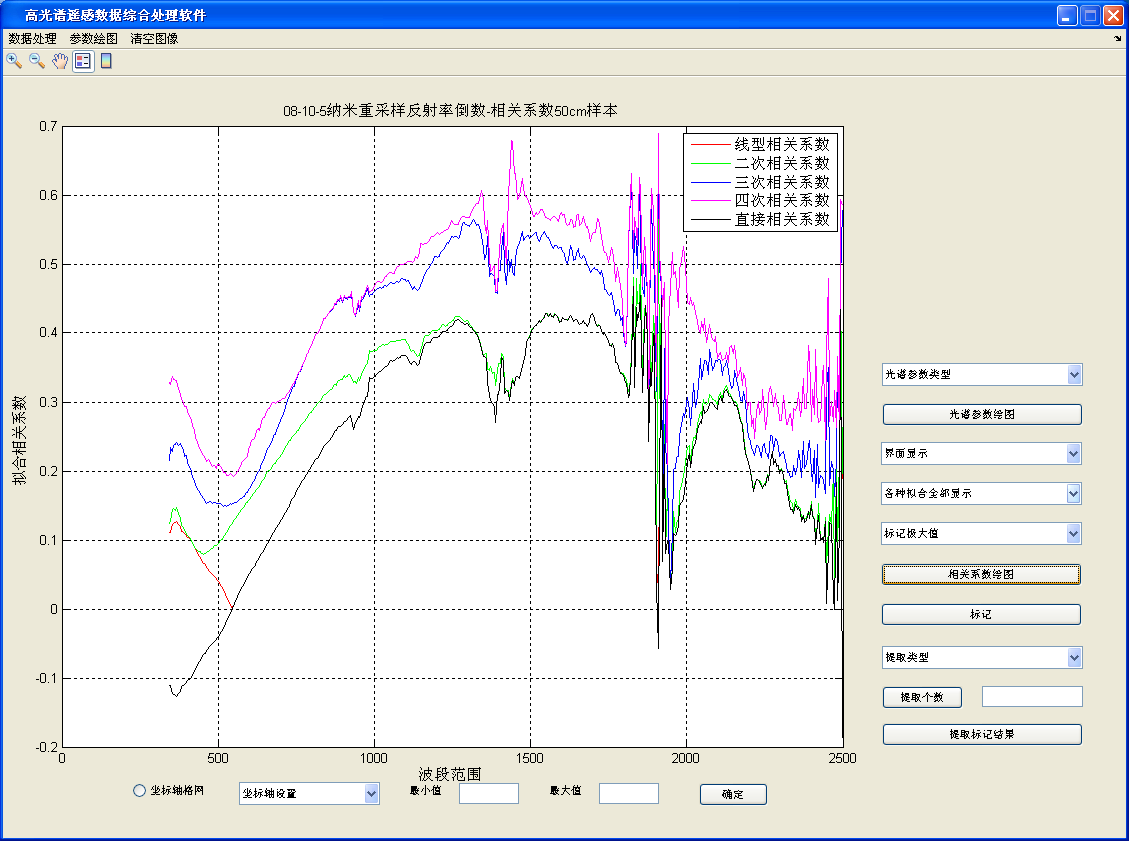The height and width of the screenshot is (841, 1129).
Task: Click the insert colorbar toolbar icon
Action: [105, 61]
